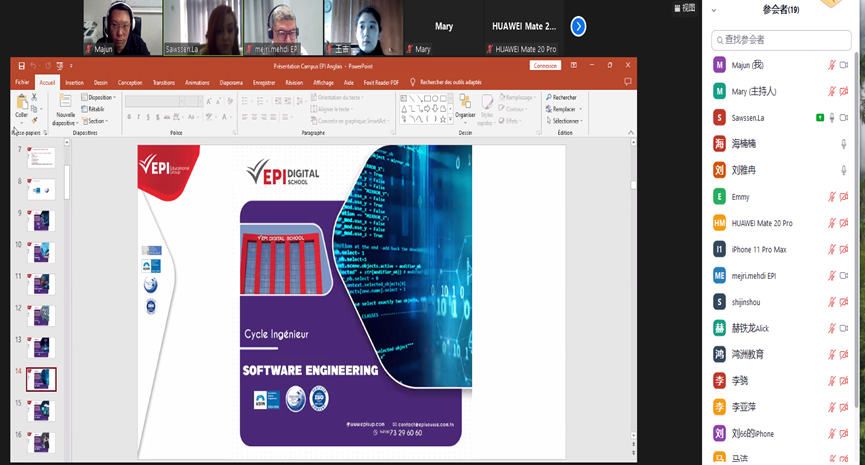Click the Connexion sign-in button
The height and width of the screenshot is (465, 865).
click(545, 66)
